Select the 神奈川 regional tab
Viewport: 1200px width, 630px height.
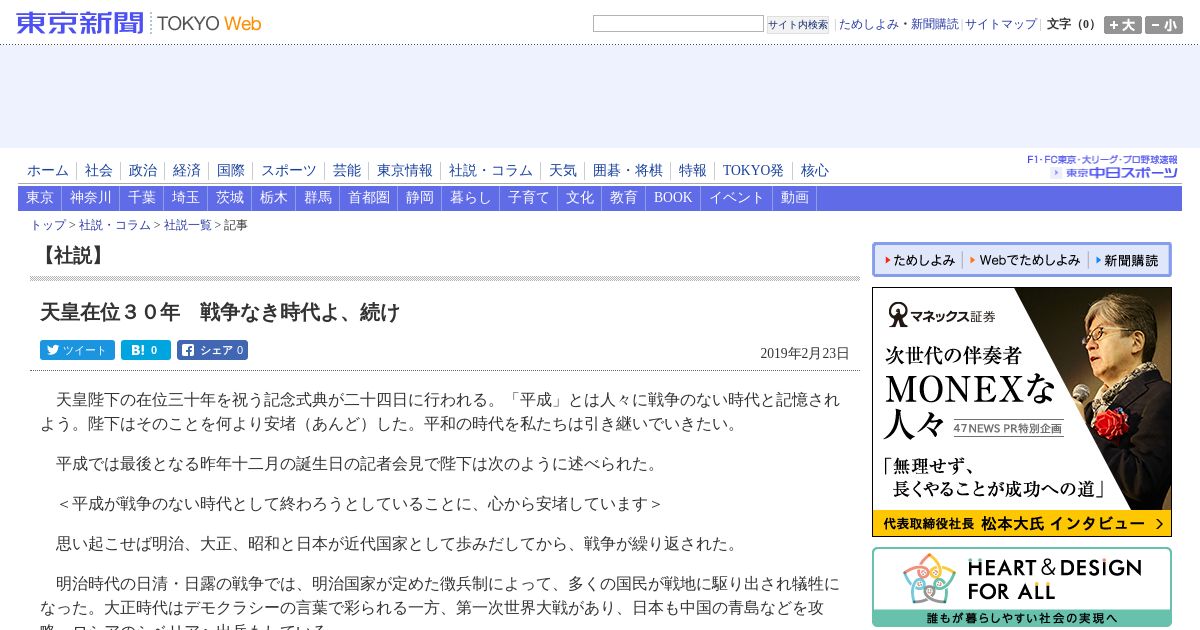(91, 198)
